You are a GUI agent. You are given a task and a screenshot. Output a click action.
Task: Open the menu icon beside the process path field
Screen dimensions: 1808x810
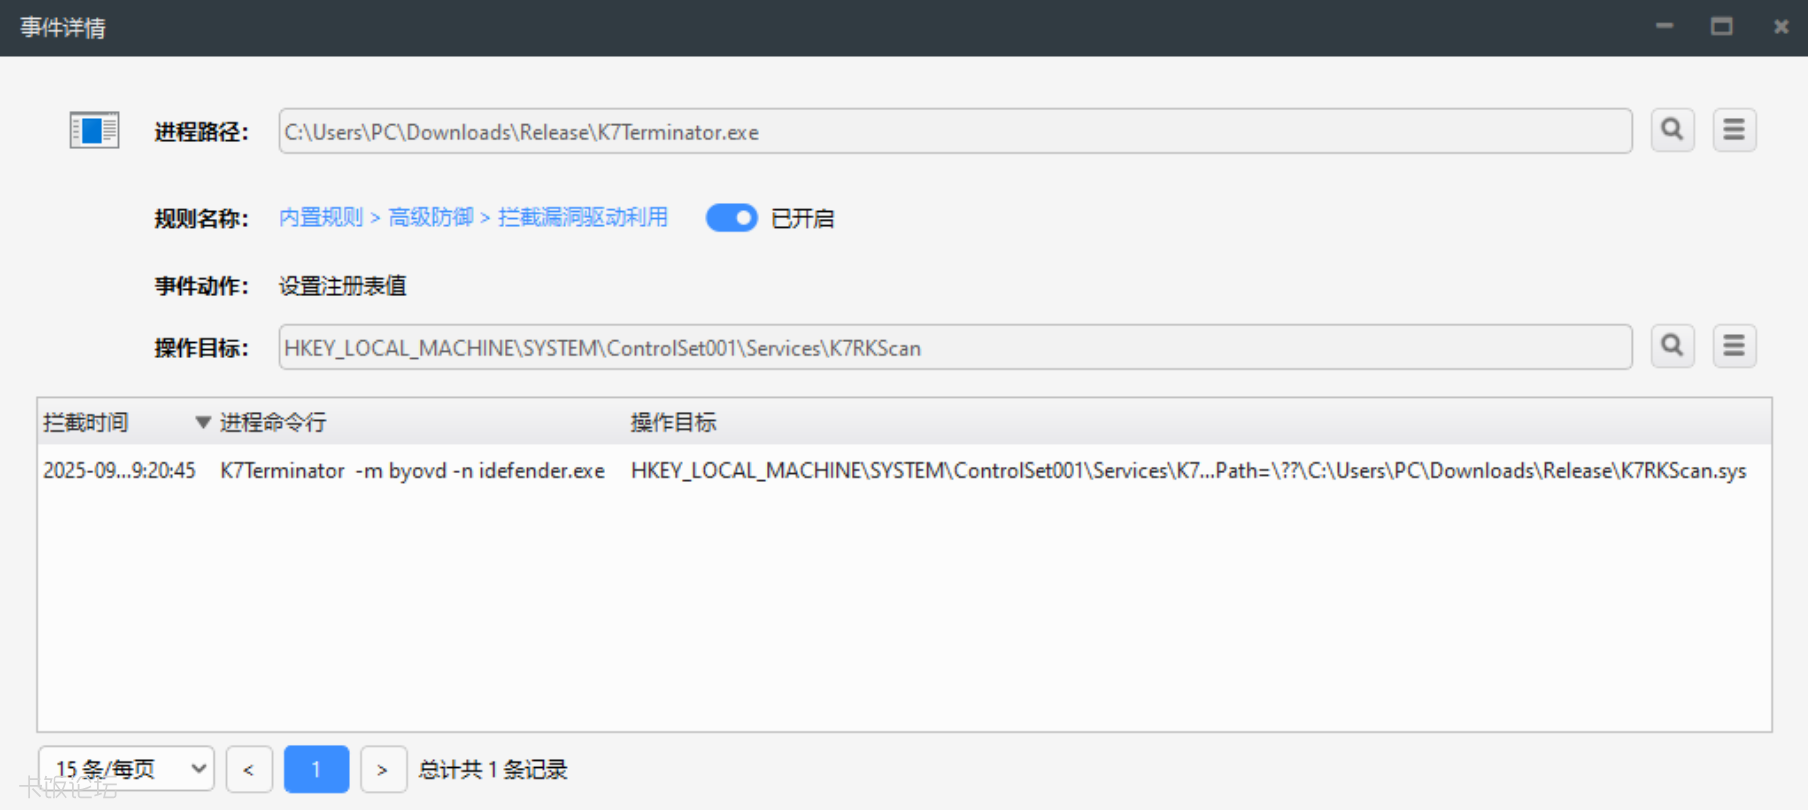pyautogui.click(x=1734, y=130)
